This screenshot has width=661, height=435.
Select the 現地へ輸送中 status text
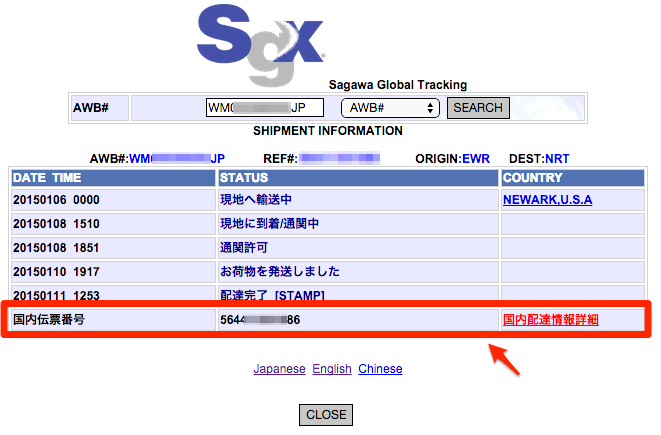[255, 200]
